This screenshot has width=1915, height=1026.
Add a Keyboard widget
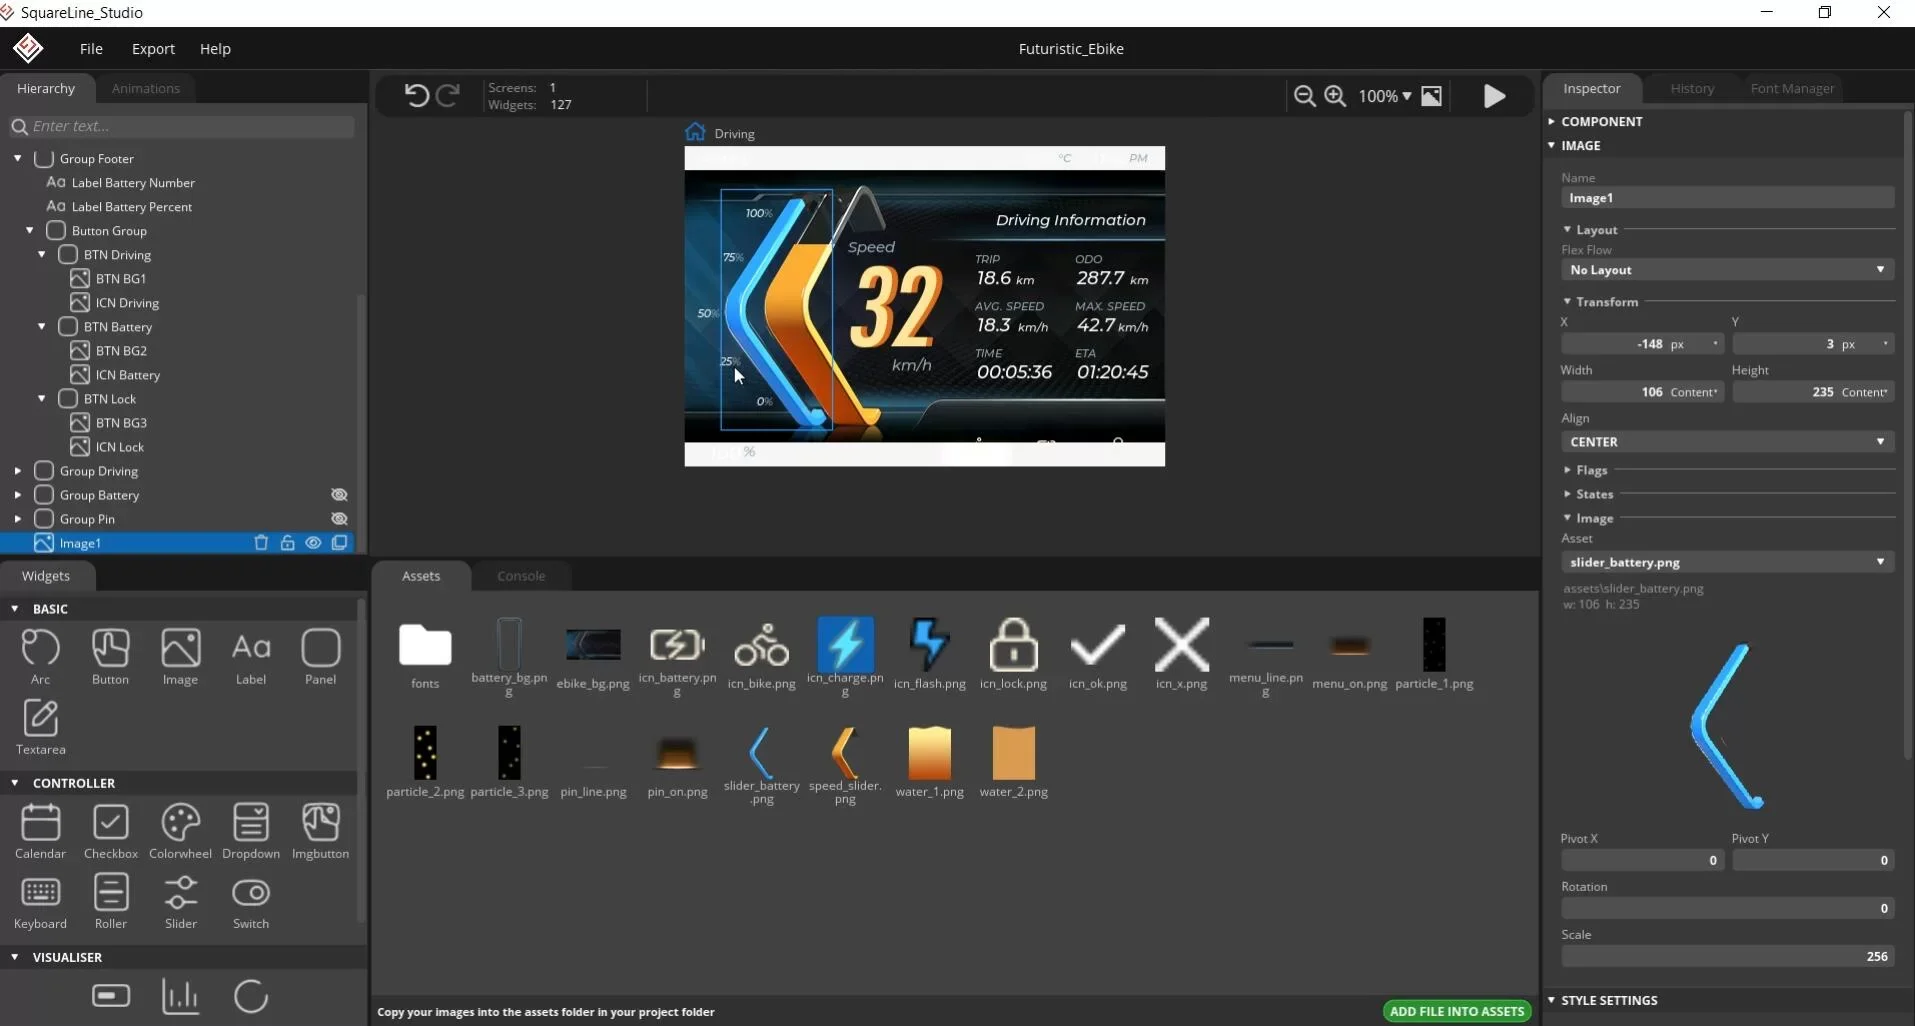point(40,901)
